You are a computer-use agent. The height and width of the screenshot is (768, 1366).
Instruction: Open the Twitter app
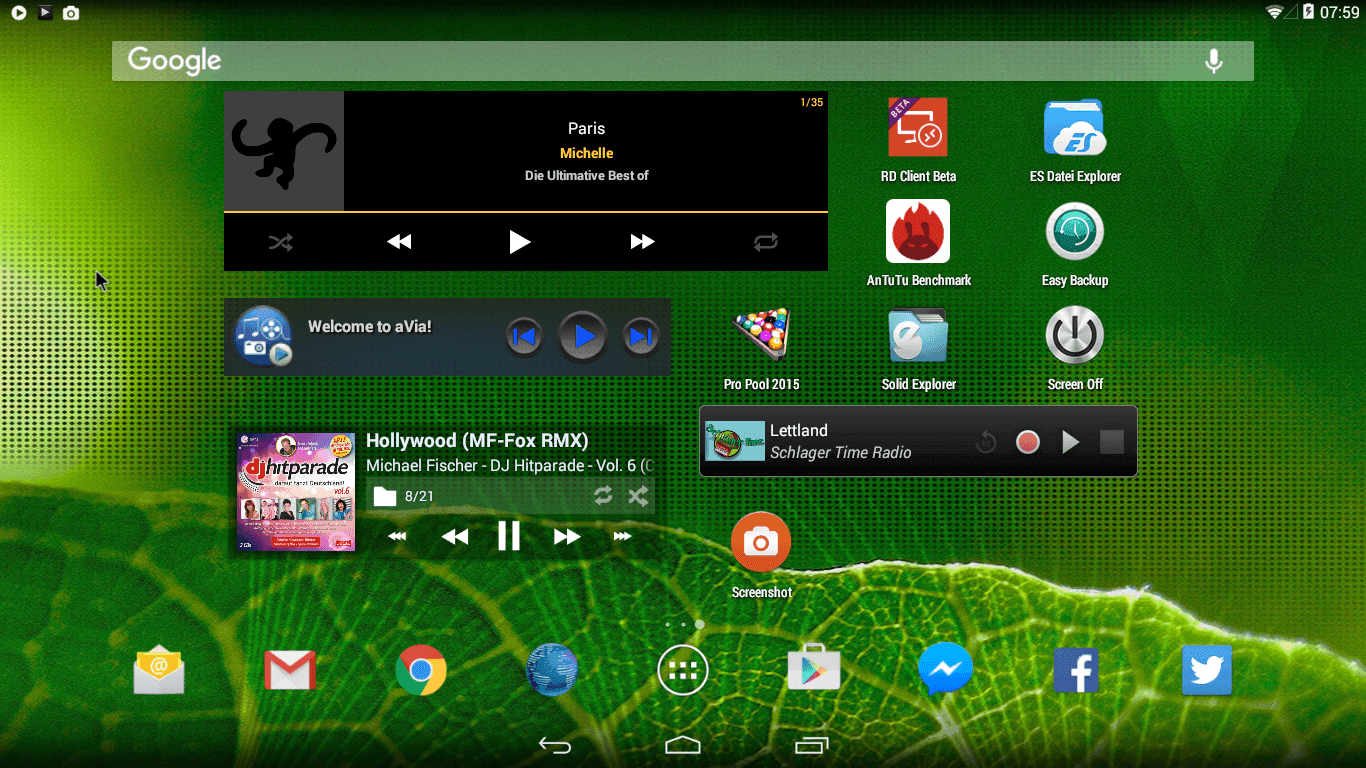click(x=1207, y=670)
